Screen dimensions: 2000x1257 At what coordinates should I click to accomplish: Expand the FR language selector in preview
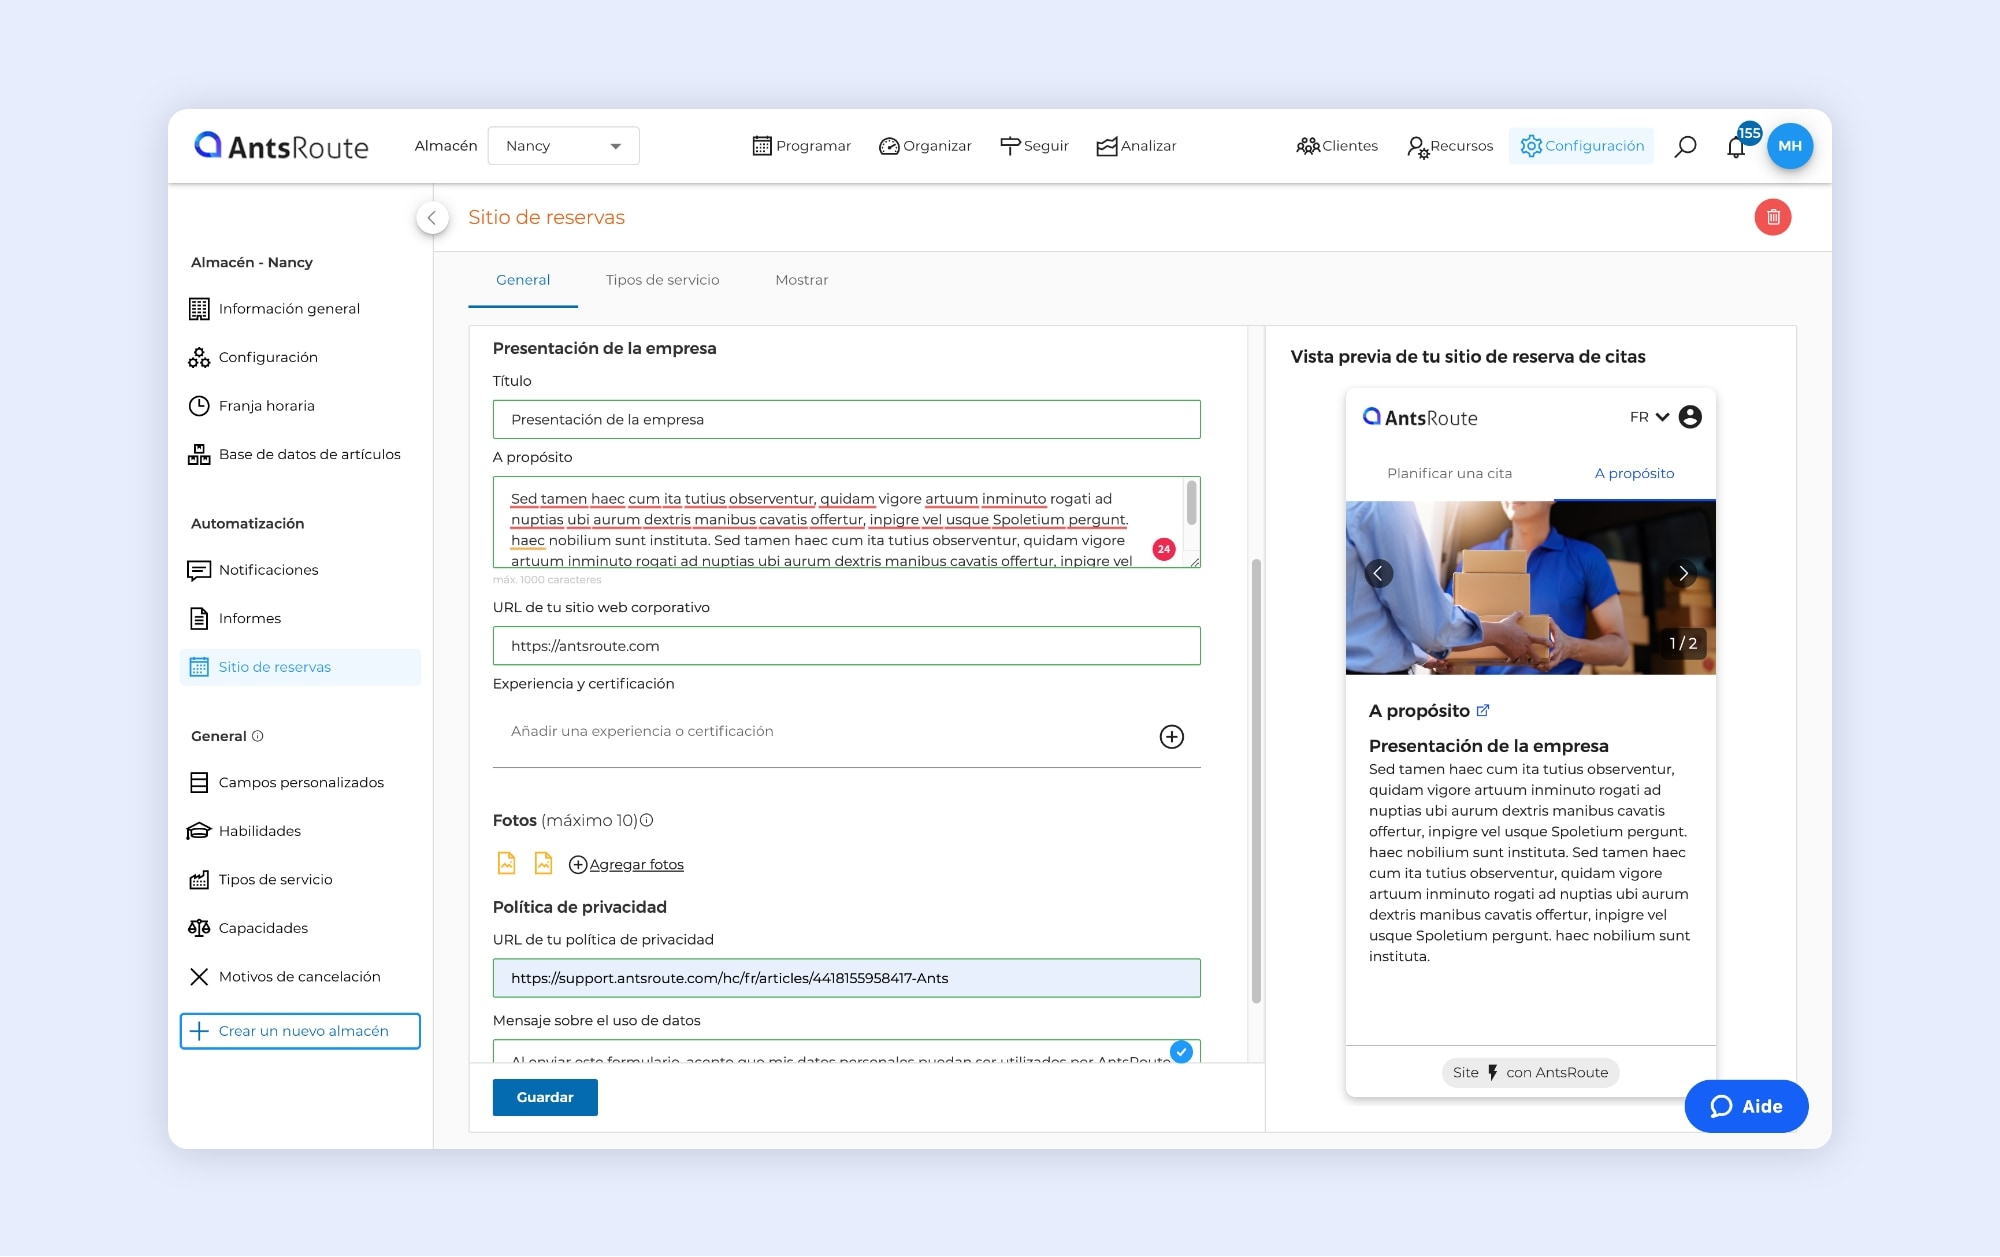coord(1649,417)
